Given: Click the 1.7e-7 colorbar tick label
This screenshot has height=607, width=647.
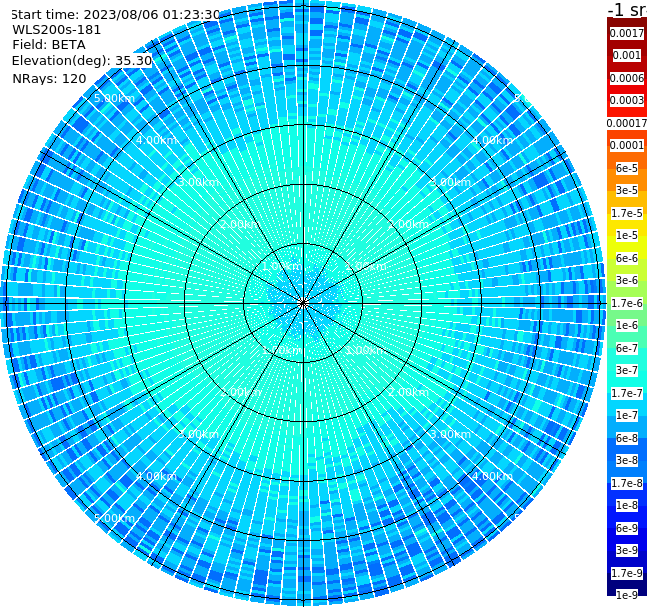Looking at the screenshot, I should point(627,393).
